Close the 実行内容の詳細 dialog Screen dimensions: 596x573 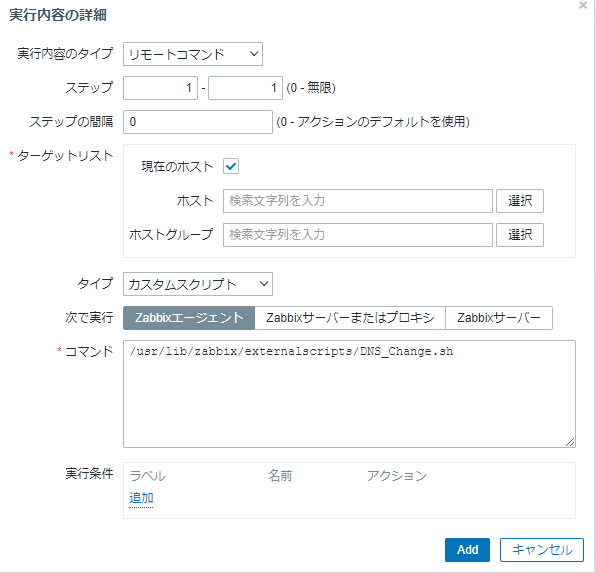click(x=583, y=5)
